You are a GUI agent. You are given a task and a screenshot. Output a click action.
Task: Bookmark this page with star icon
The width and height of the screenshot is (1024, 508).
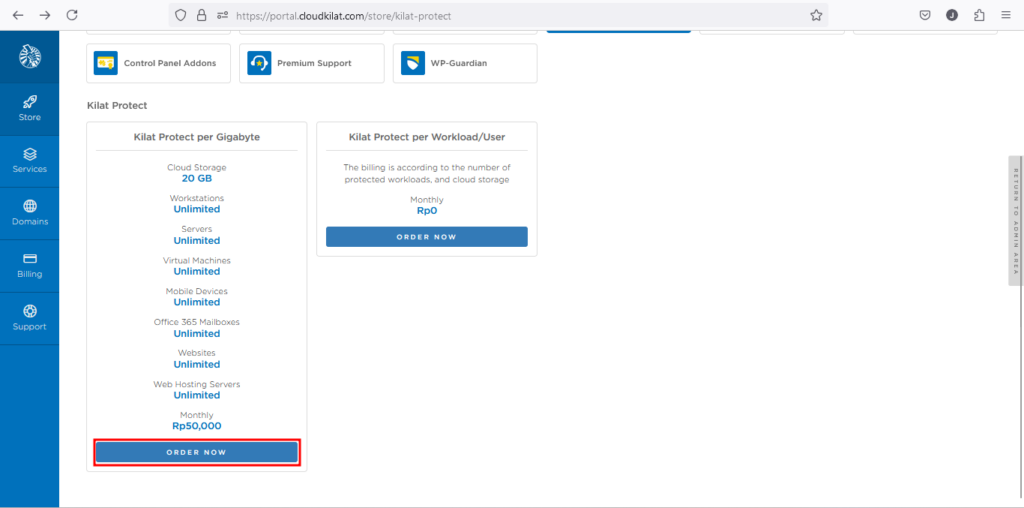816,15
